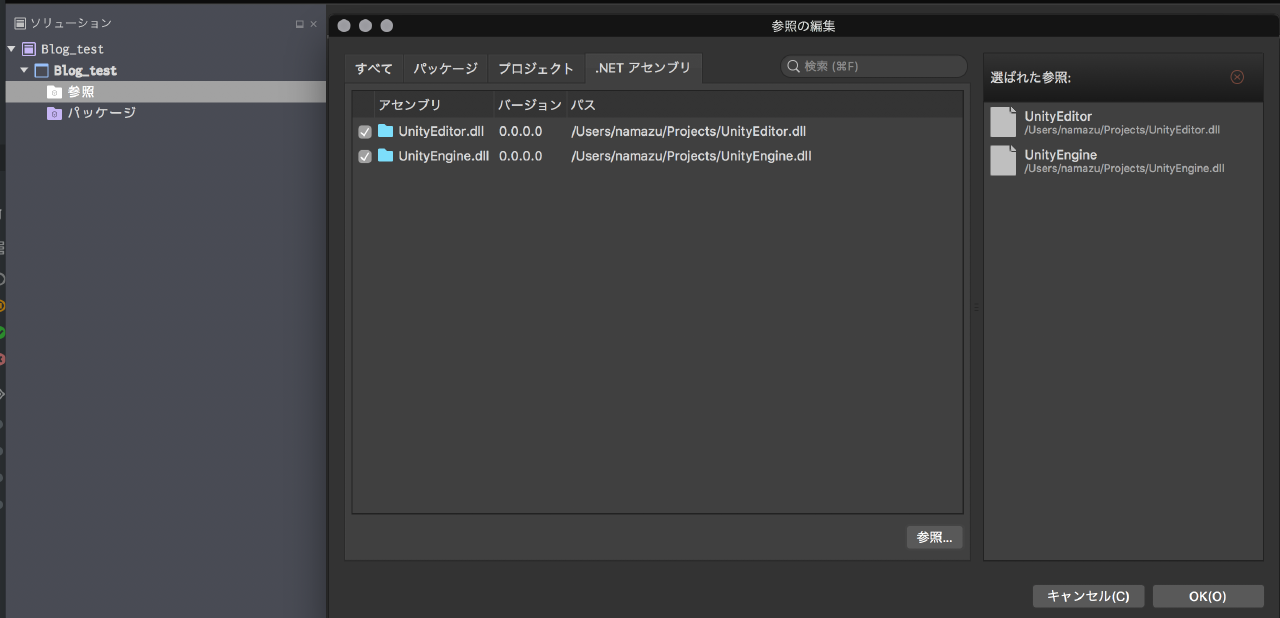Uncheck the UnityEngine.dll checkbox
This screenshot has width=1280, height=618.
point(365,156)
